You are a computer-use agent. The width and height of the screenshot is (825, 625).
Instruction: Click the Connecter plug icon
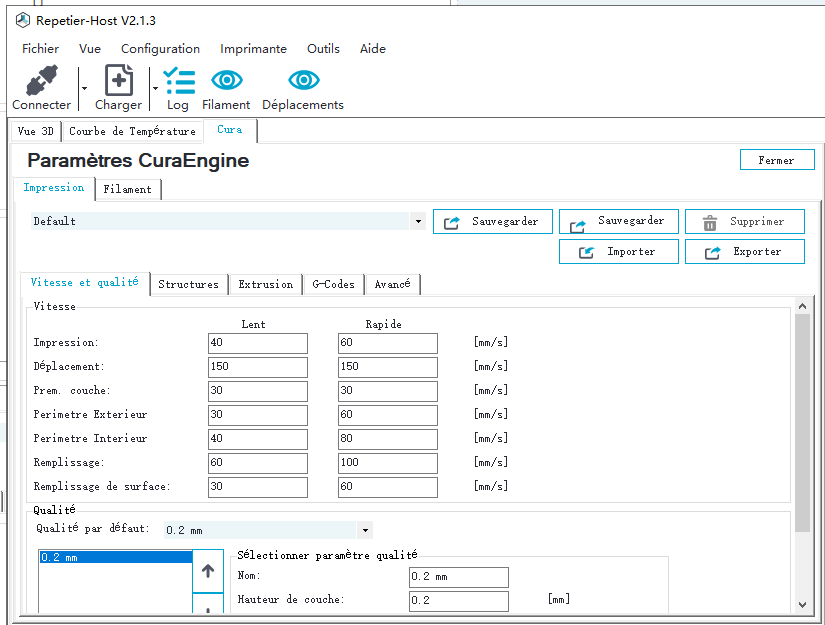(x=42, y=80)
